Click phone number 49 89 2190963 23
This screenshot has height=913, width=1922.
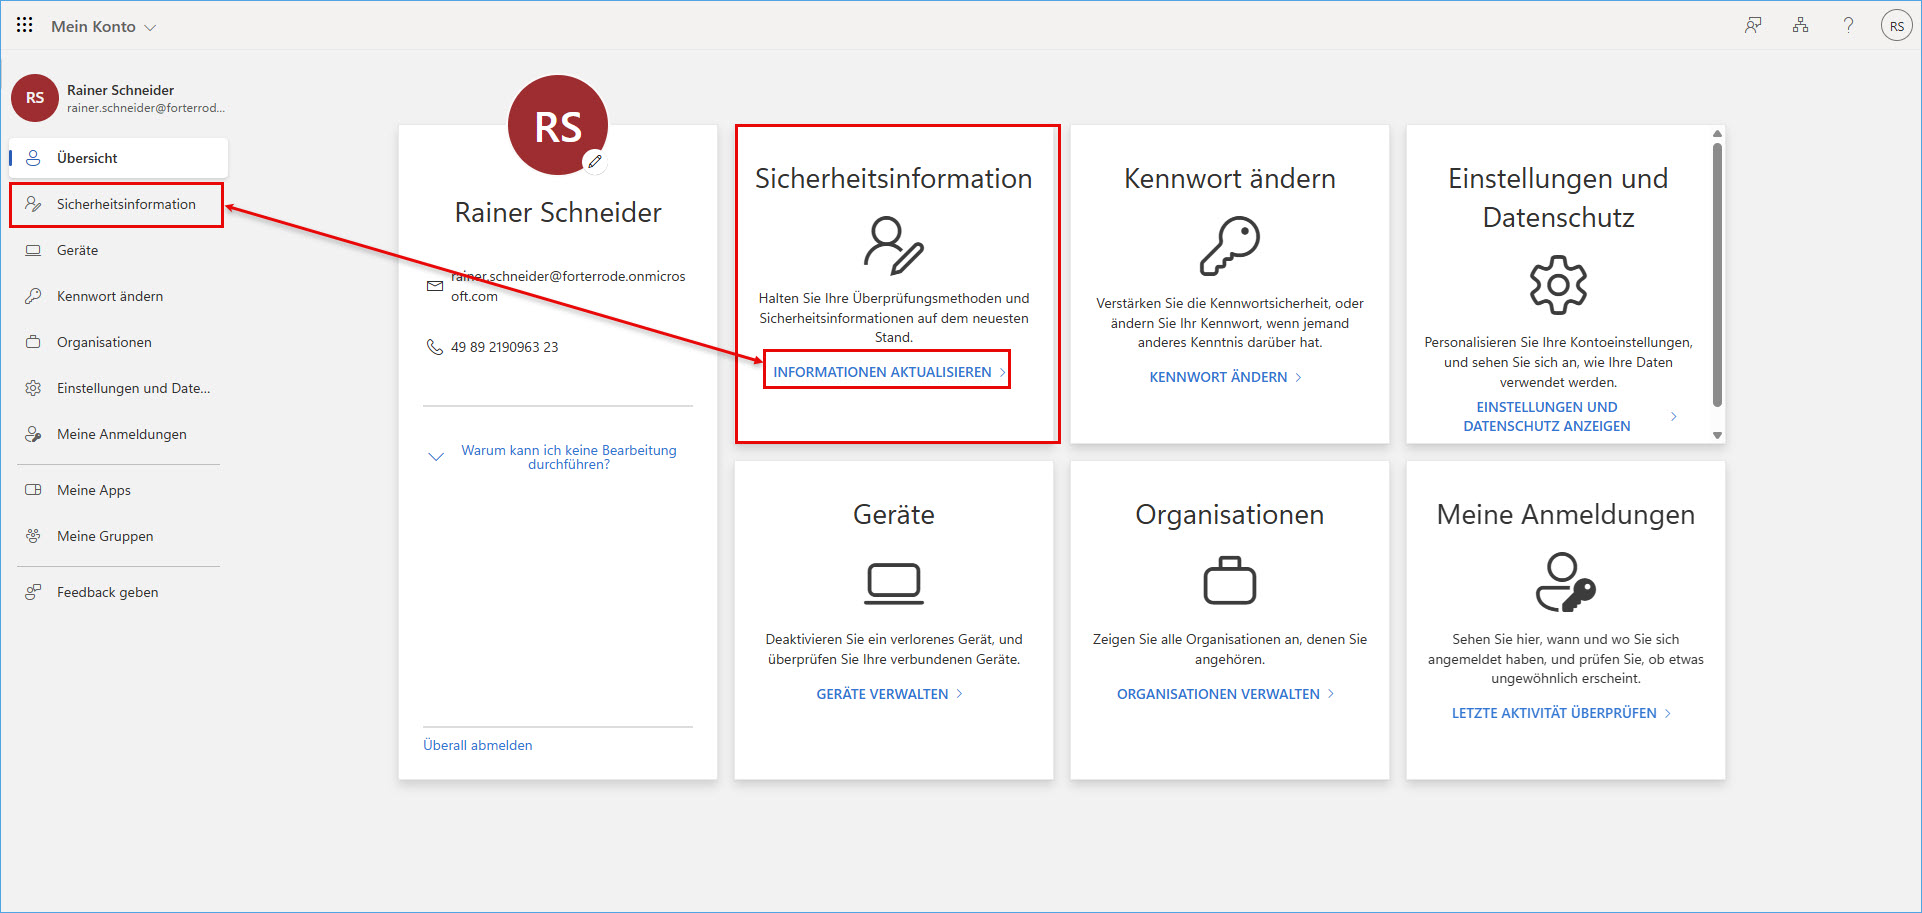tap(505, 347)
